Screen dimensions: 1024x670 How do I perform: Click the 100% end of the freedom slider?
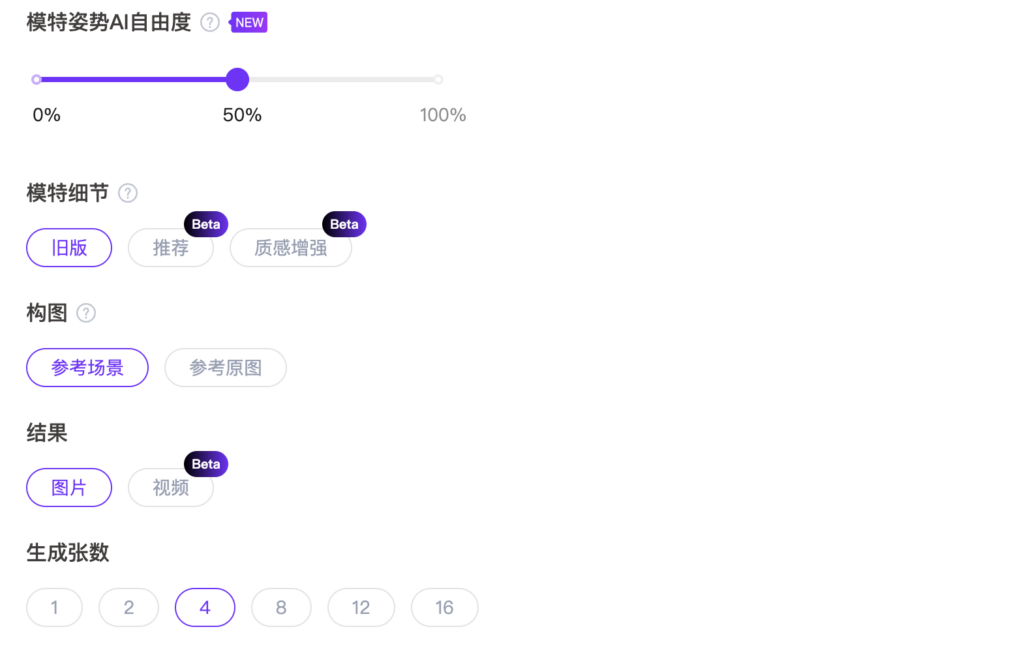438,79
